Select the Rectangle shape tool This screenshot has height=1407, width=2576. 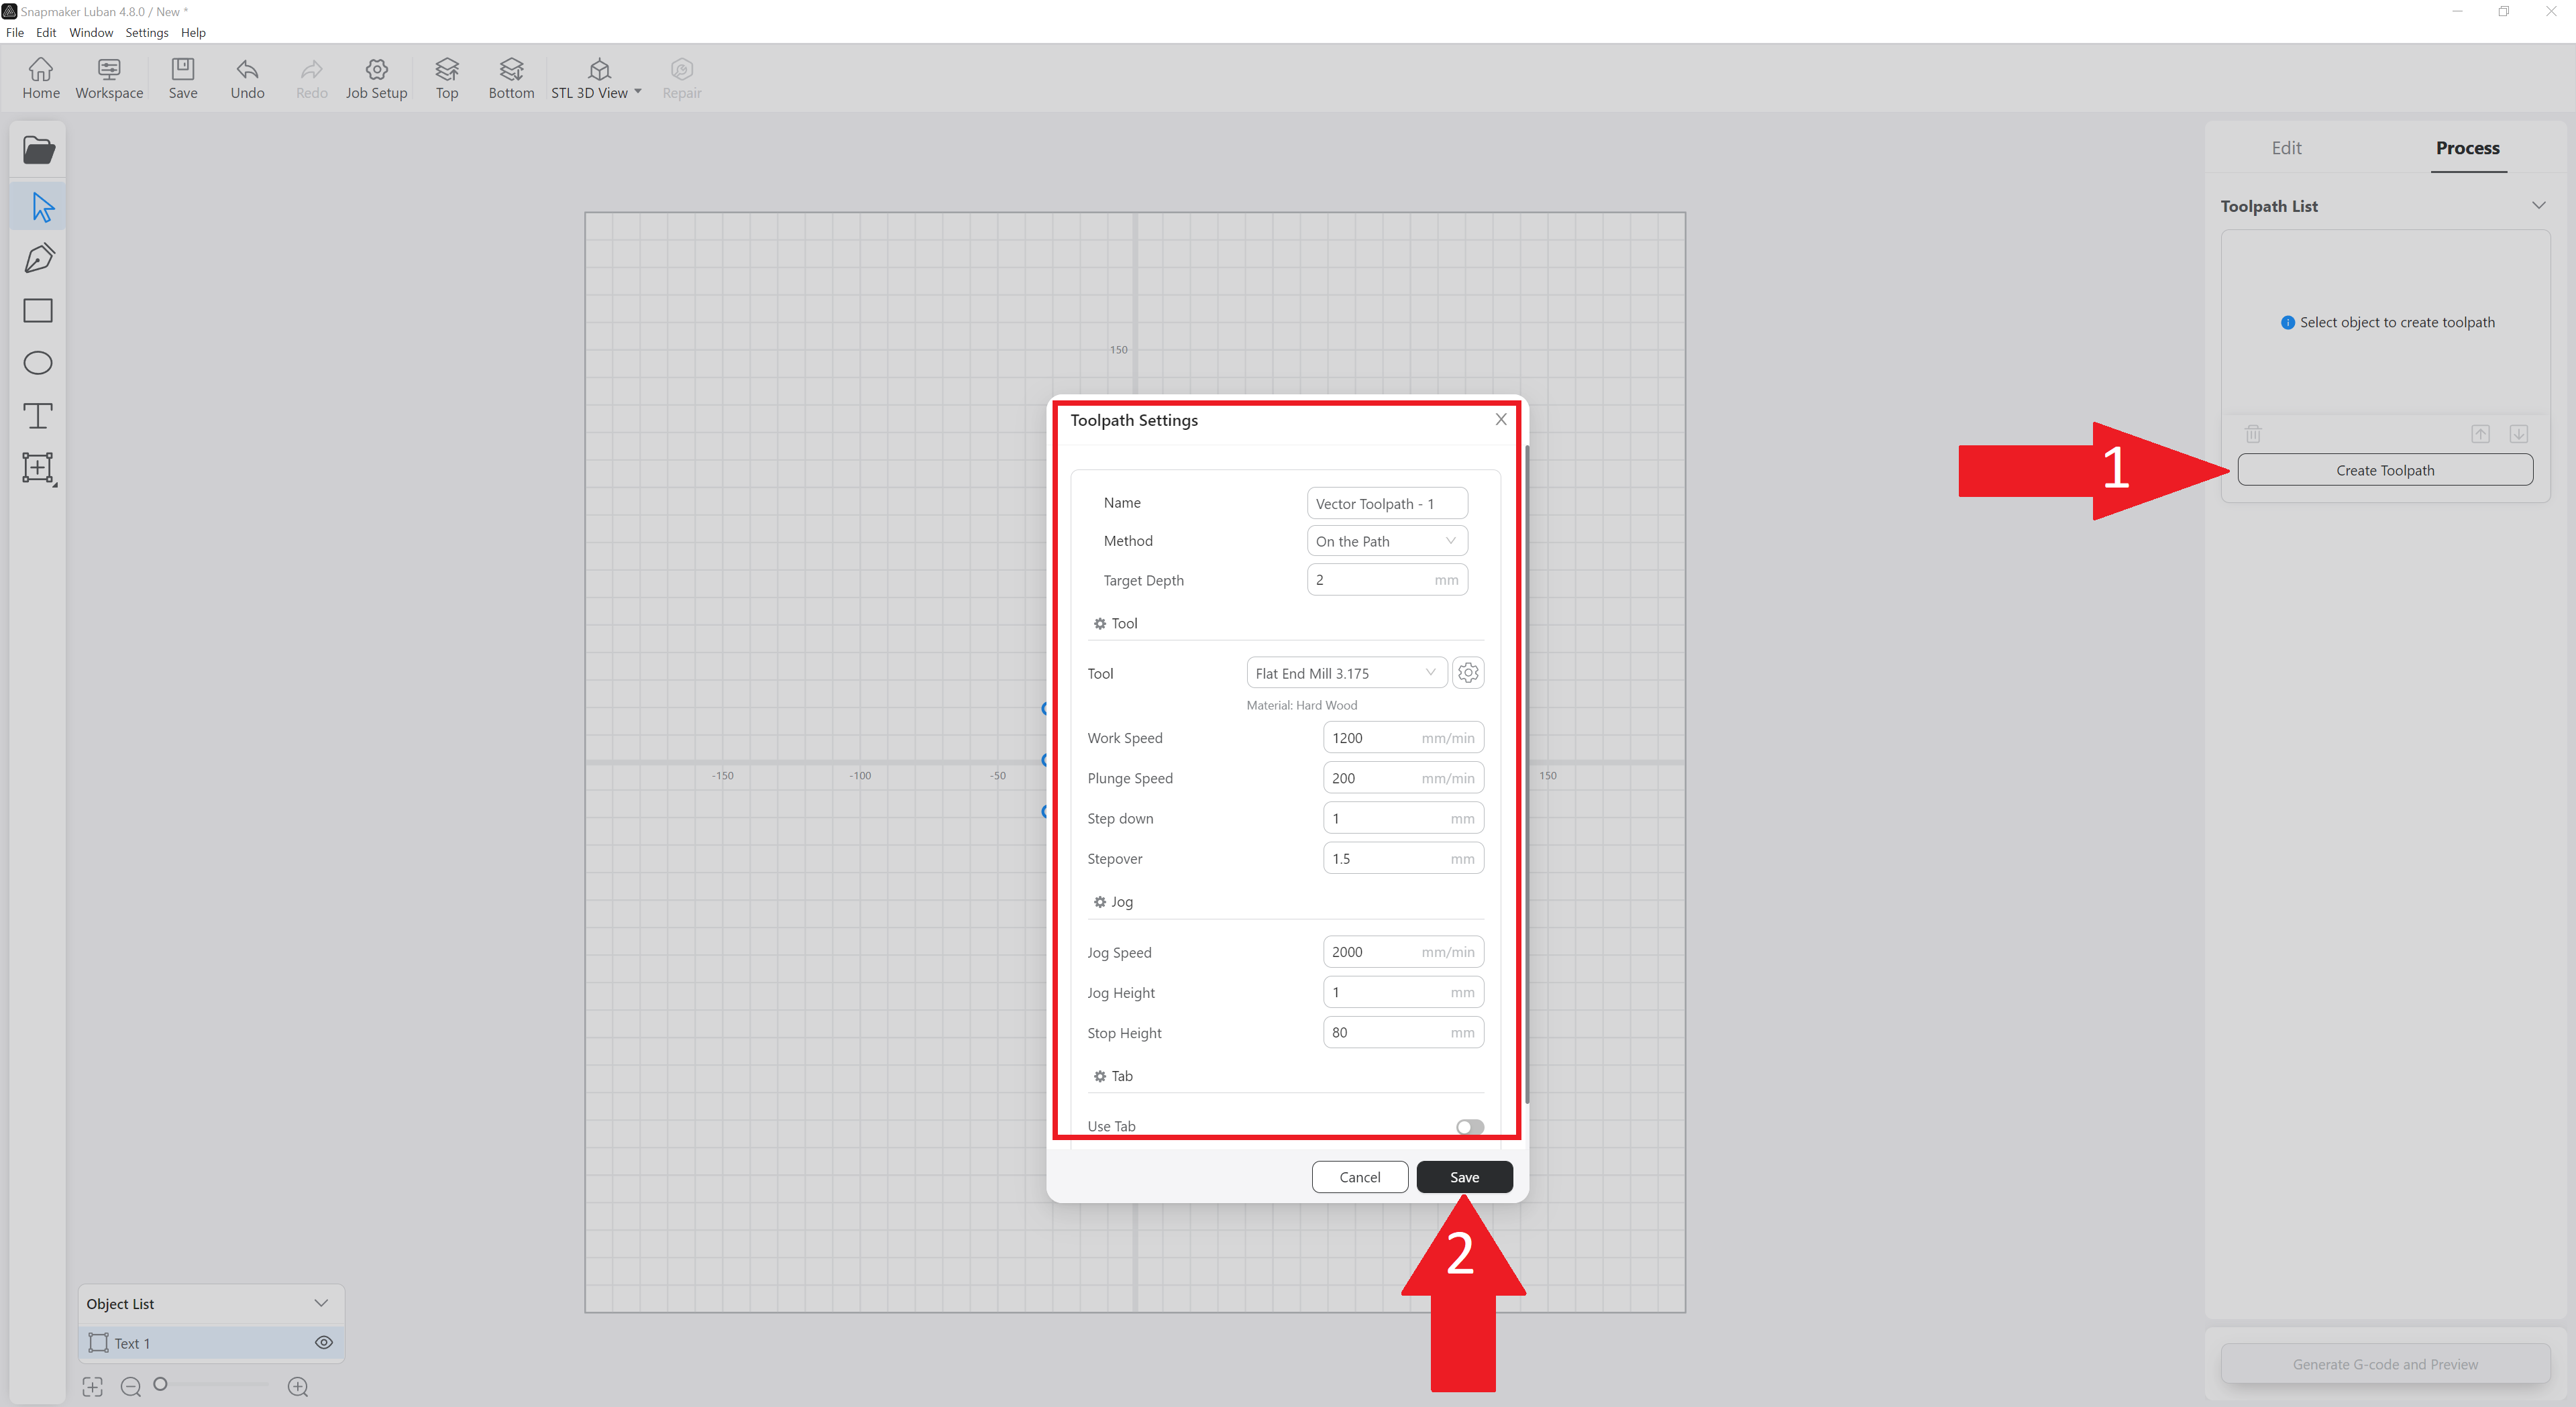click(38, 311)
